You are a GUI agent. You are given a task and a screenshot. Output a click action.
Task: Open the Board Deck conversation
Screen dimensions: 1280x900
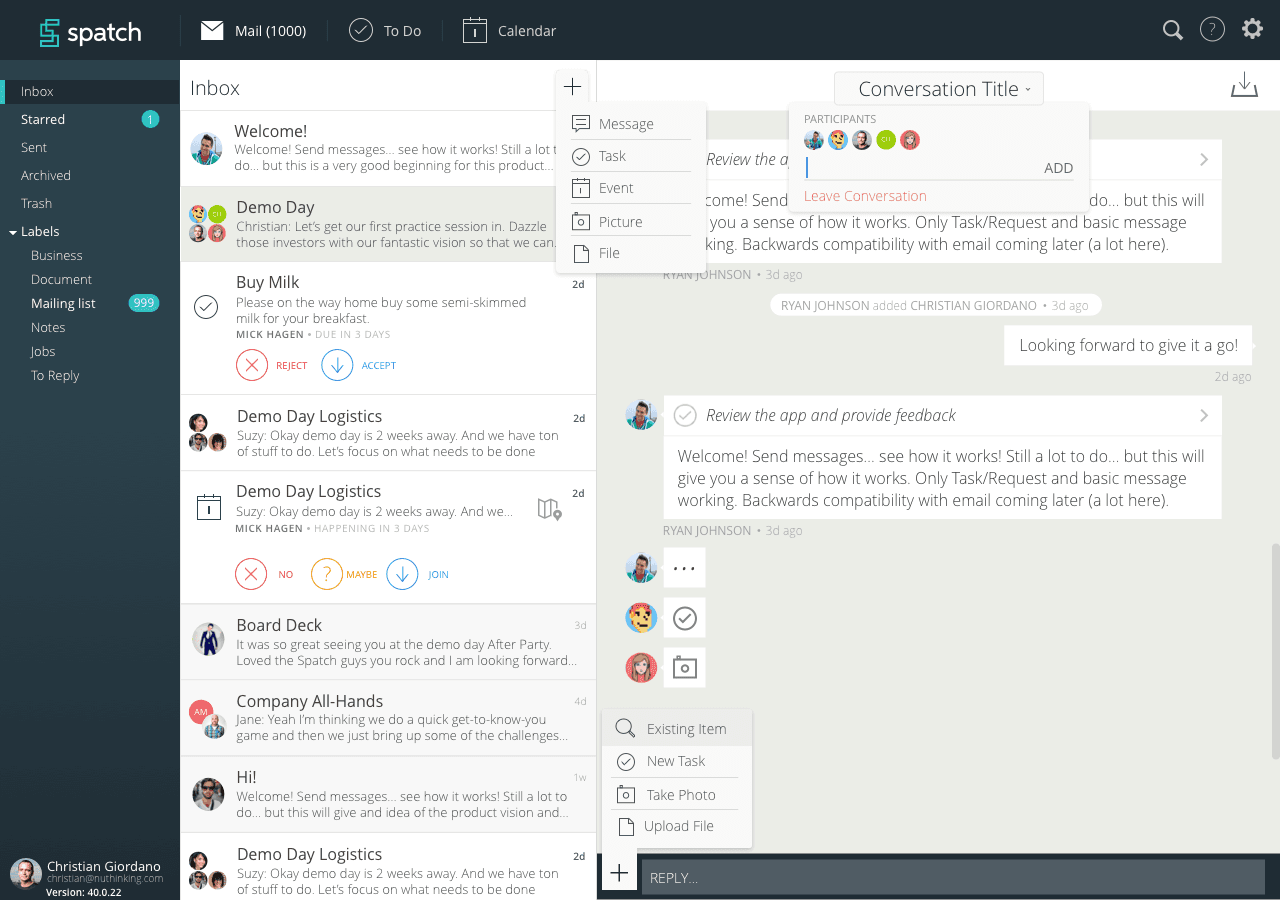388,642
